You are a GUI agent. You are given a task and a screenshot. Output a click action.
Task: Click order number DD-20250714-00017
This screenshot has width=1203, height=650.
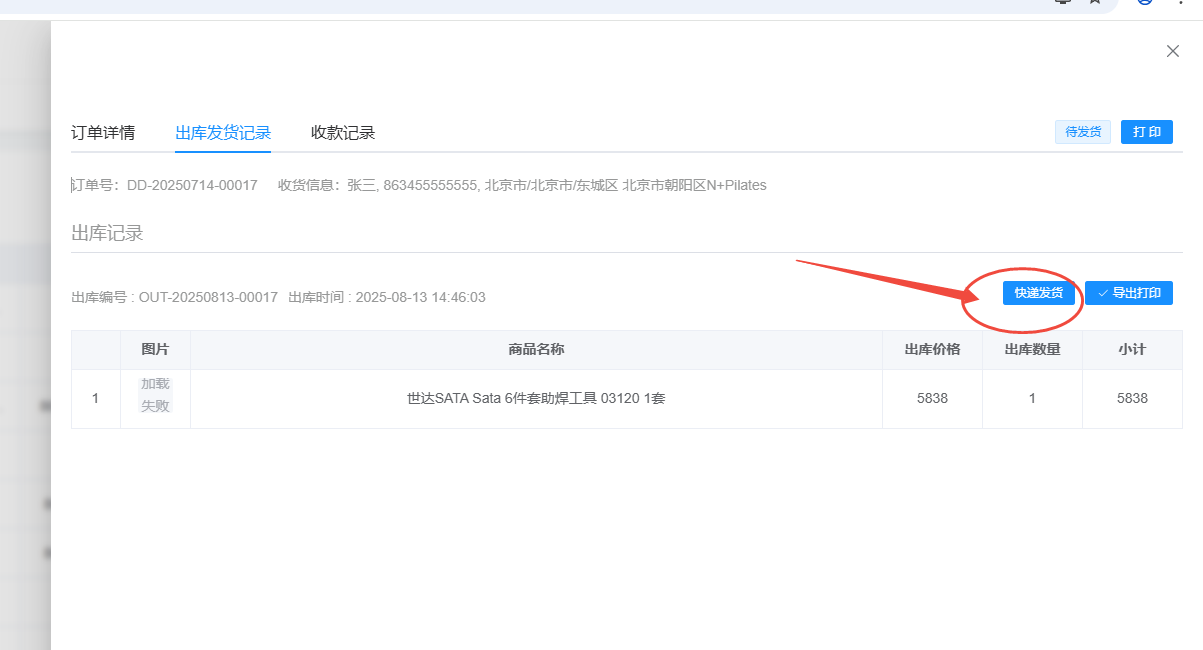(x=191, y=186)
